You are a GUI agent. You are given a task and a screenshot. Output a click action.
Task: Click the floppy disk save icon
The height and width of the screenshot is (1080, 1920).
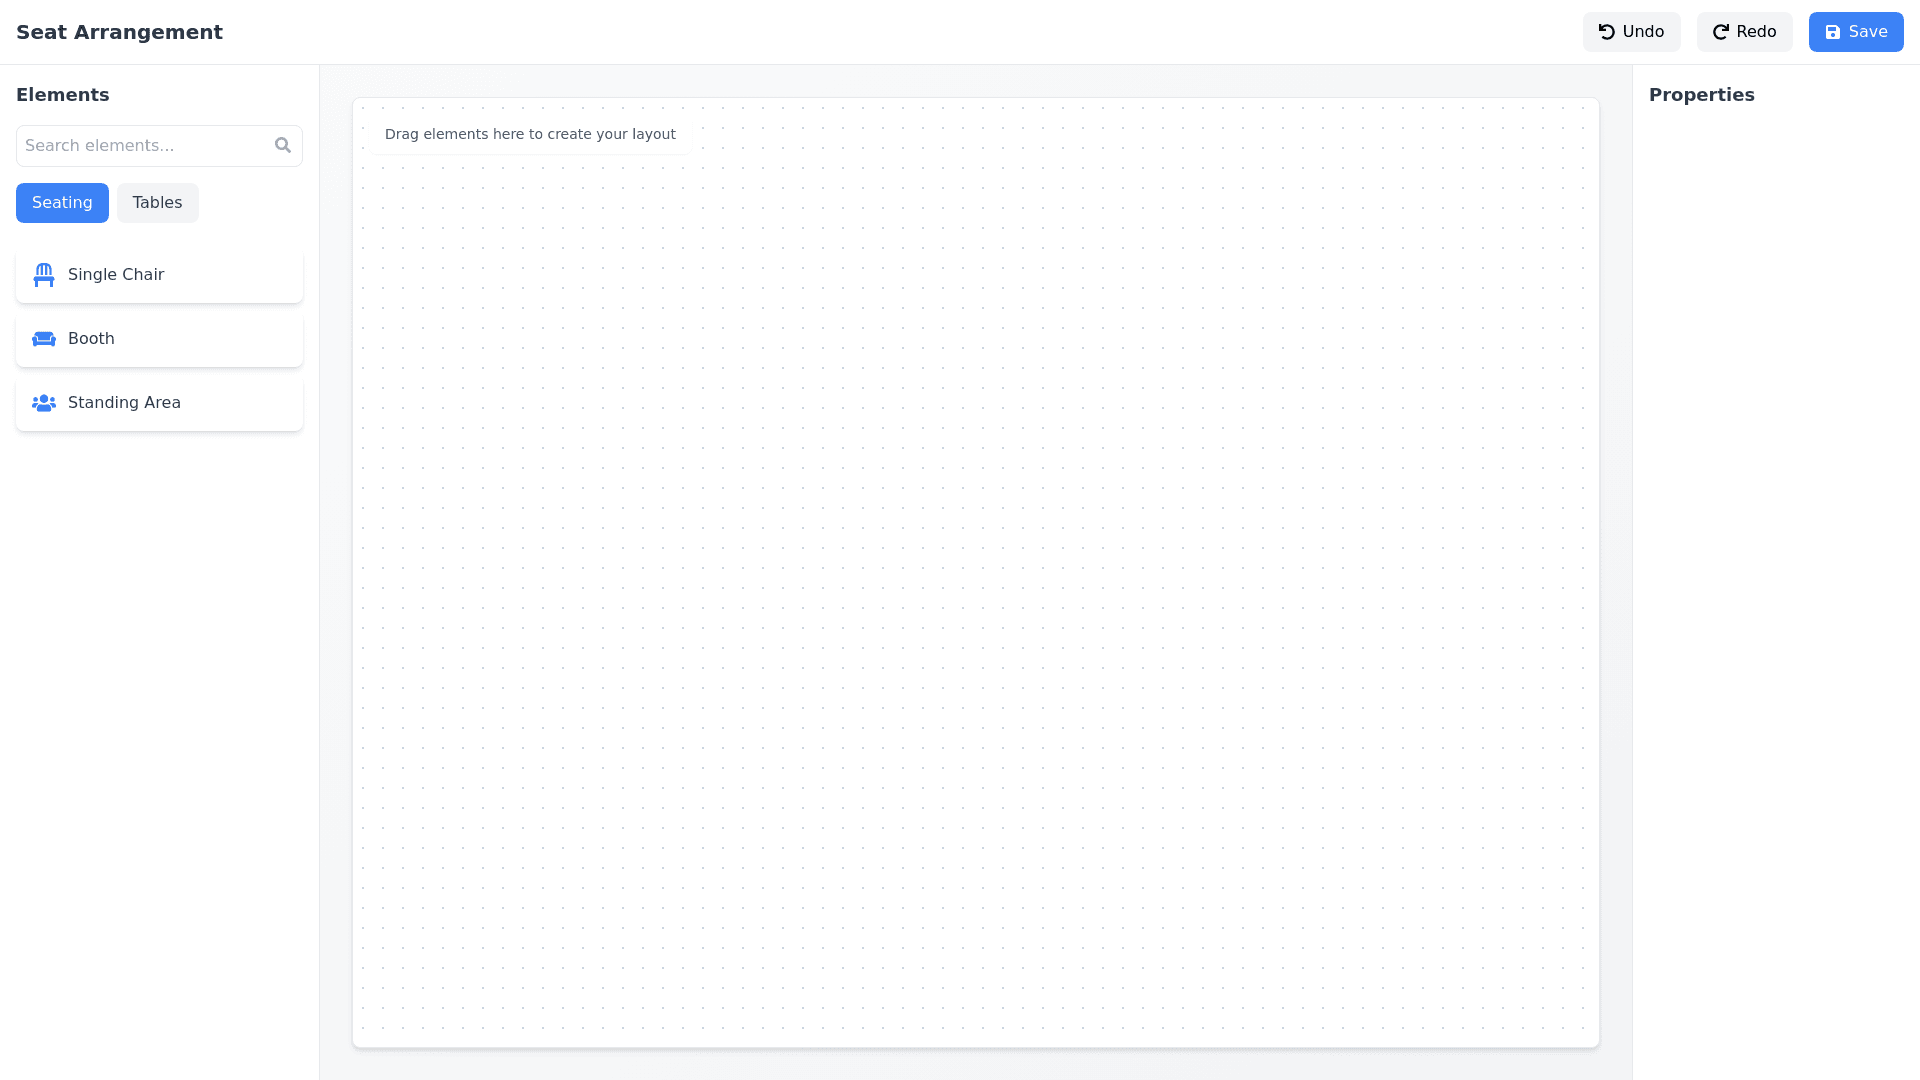[1833, 32]
